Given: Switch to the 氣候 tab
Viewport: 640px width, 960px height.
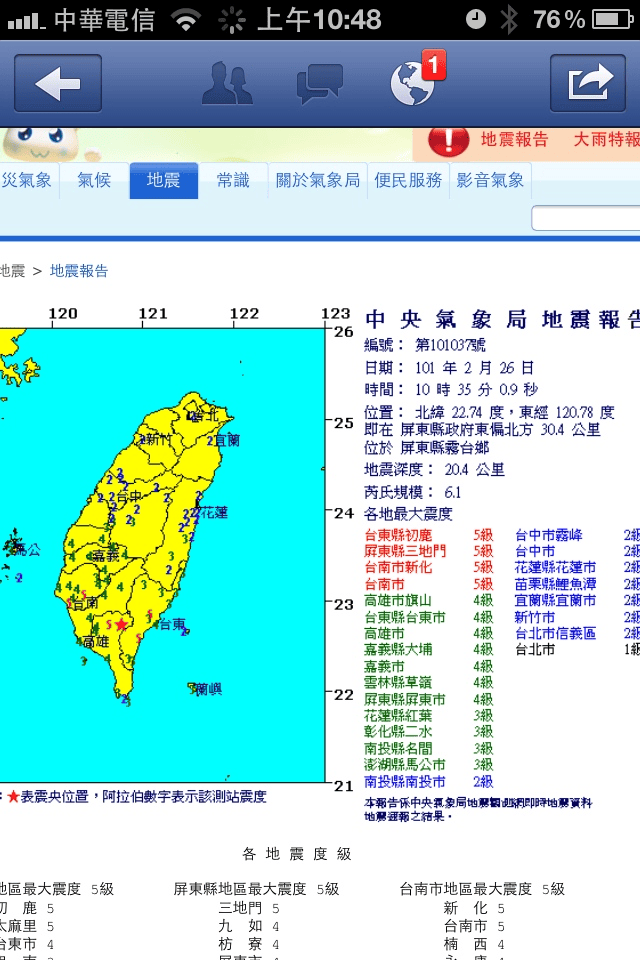Looking at the screenshot, I should 95,181.
